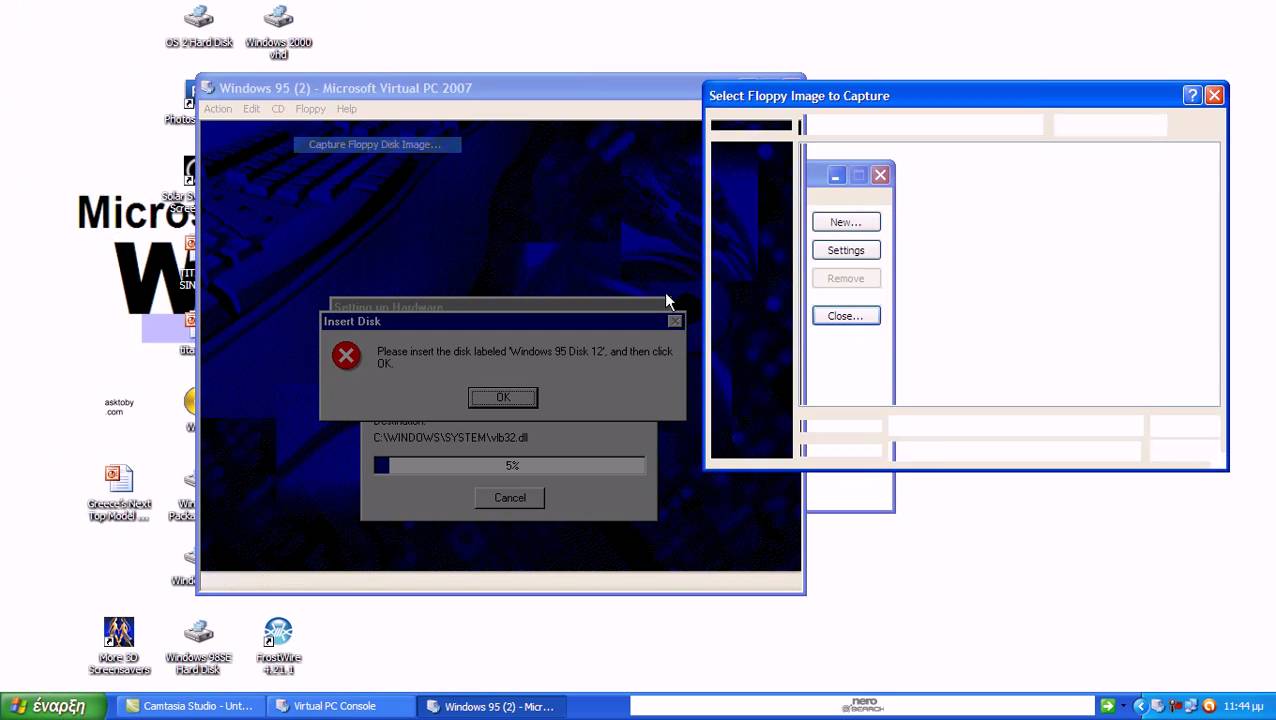
Task: Choose Capture Floppy Disk Image menu entry
Action: (377, 144)
